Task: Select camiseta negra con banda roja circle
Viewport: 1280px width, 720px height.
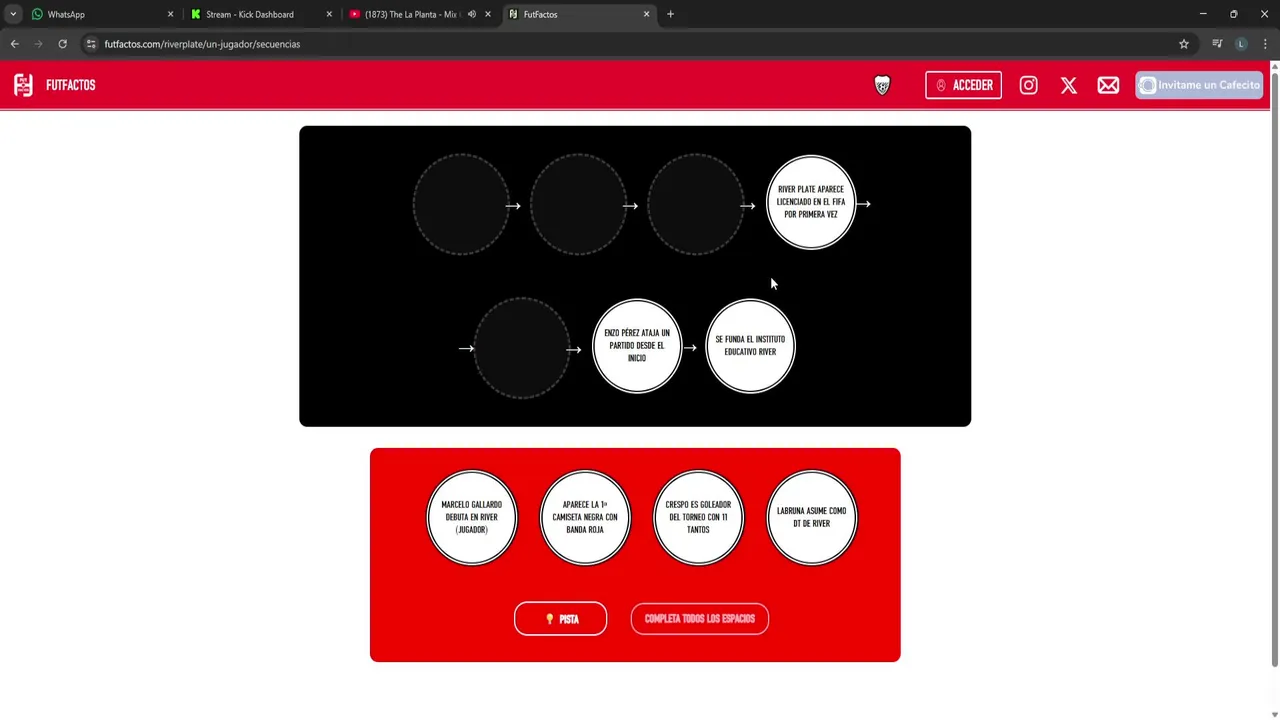Action: coord(585,517)
